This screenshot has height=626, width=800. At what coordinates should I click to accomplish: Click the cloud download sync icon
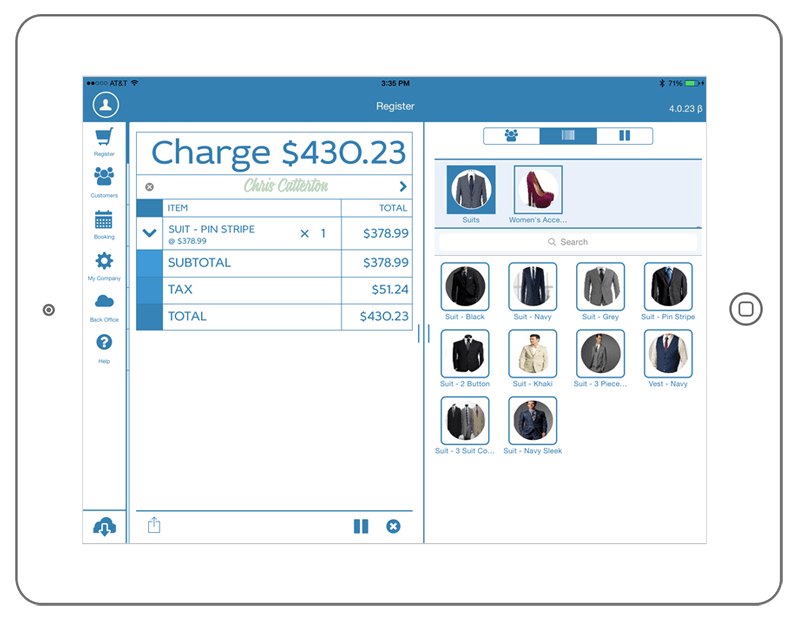(104, 527)
